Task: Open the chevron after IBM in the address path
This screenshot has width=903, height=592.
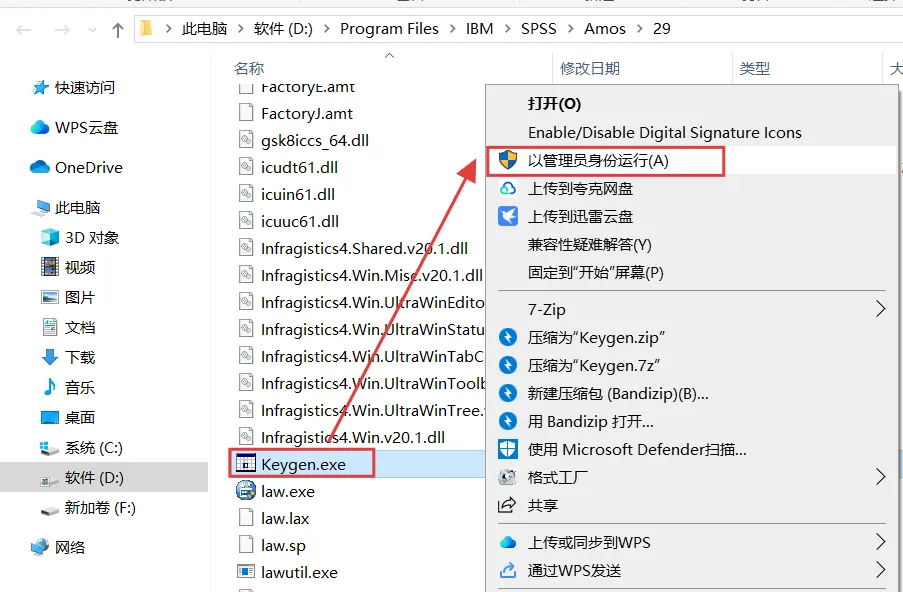Action: click(508, 29)
